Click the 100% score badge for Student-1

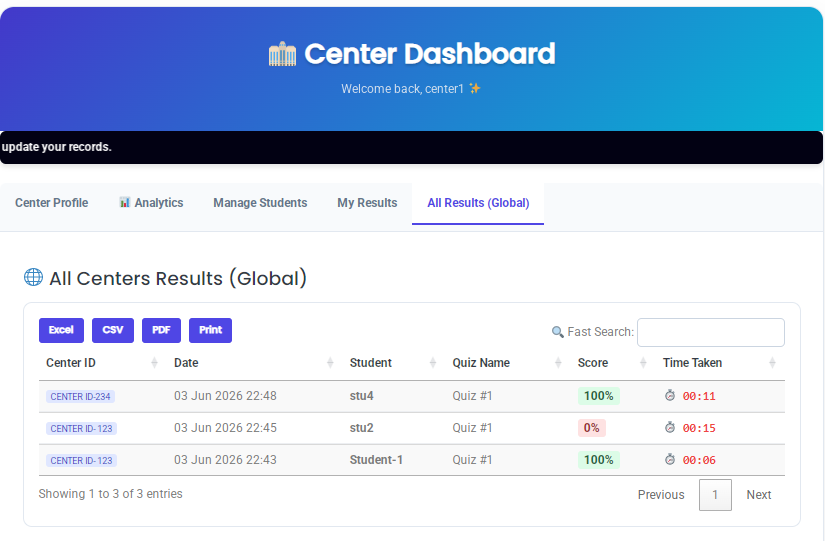click(599, 460)
